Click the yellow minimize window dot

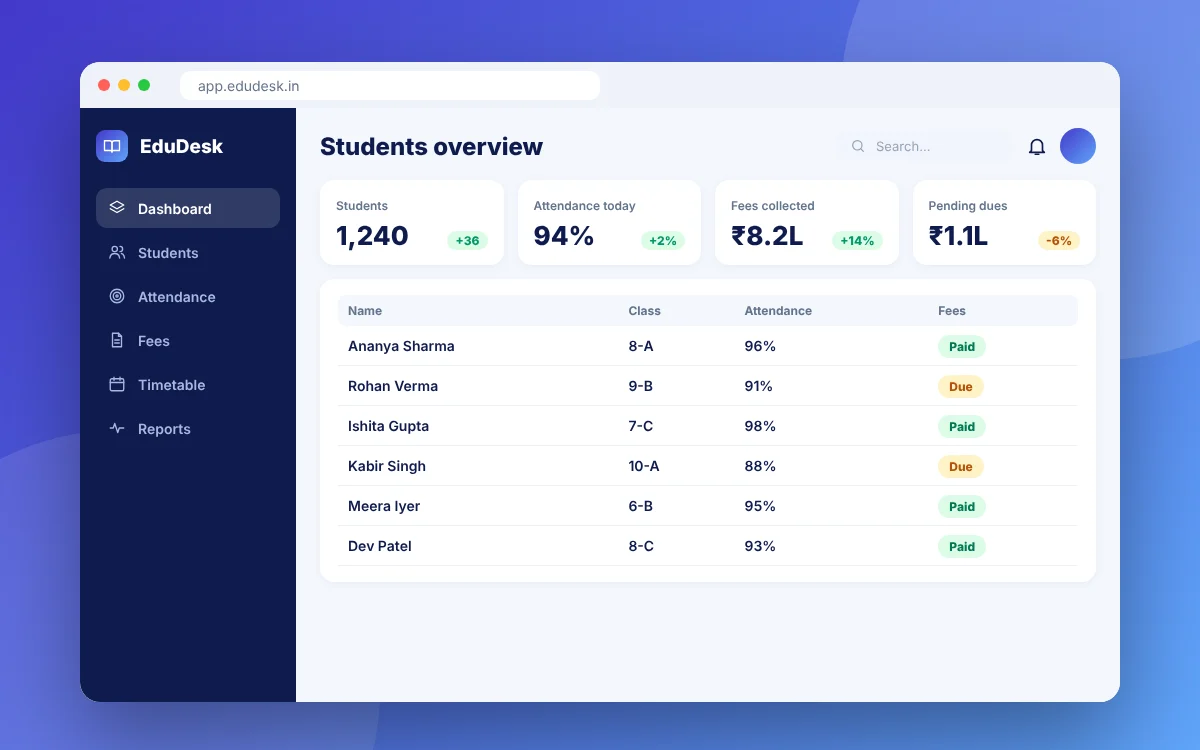pyautogui.click(x=124, y=85)
